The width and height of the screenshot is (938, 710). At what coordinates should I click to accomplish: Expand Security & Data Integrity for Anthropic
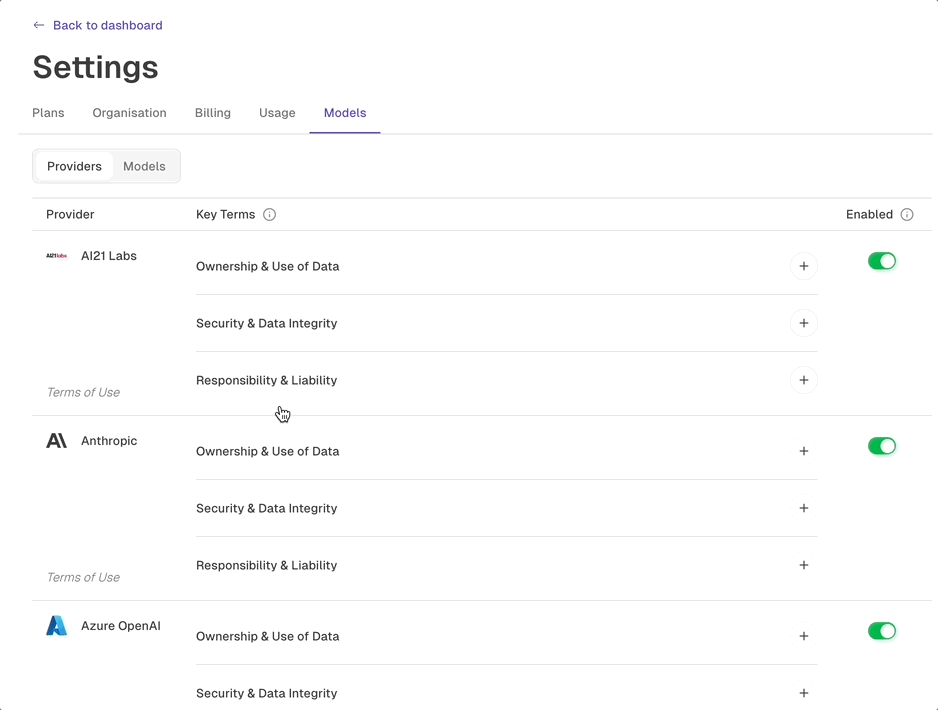point(804,508)
